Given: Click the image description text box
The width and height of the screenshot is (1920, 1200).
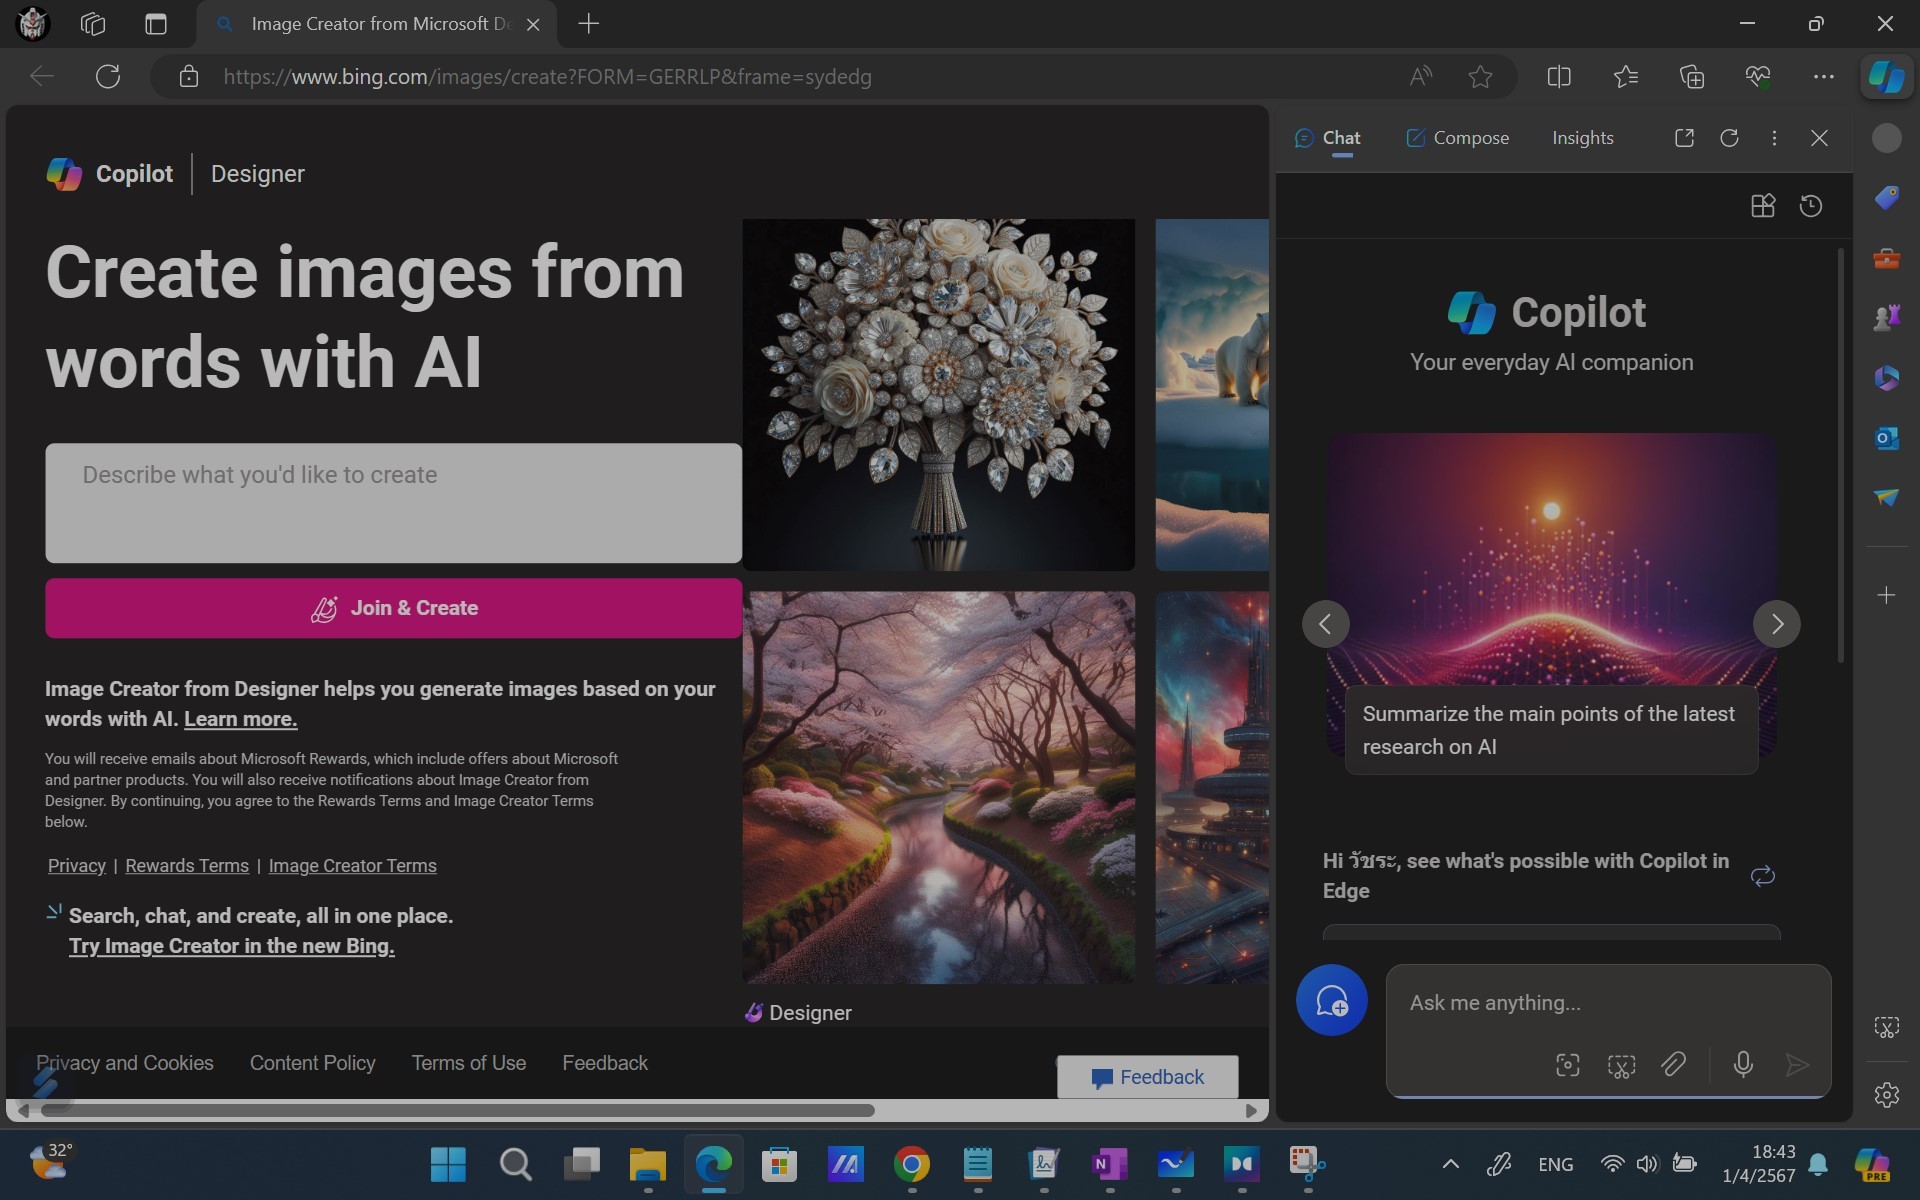Looking at the screenshot, I should 393,503.
